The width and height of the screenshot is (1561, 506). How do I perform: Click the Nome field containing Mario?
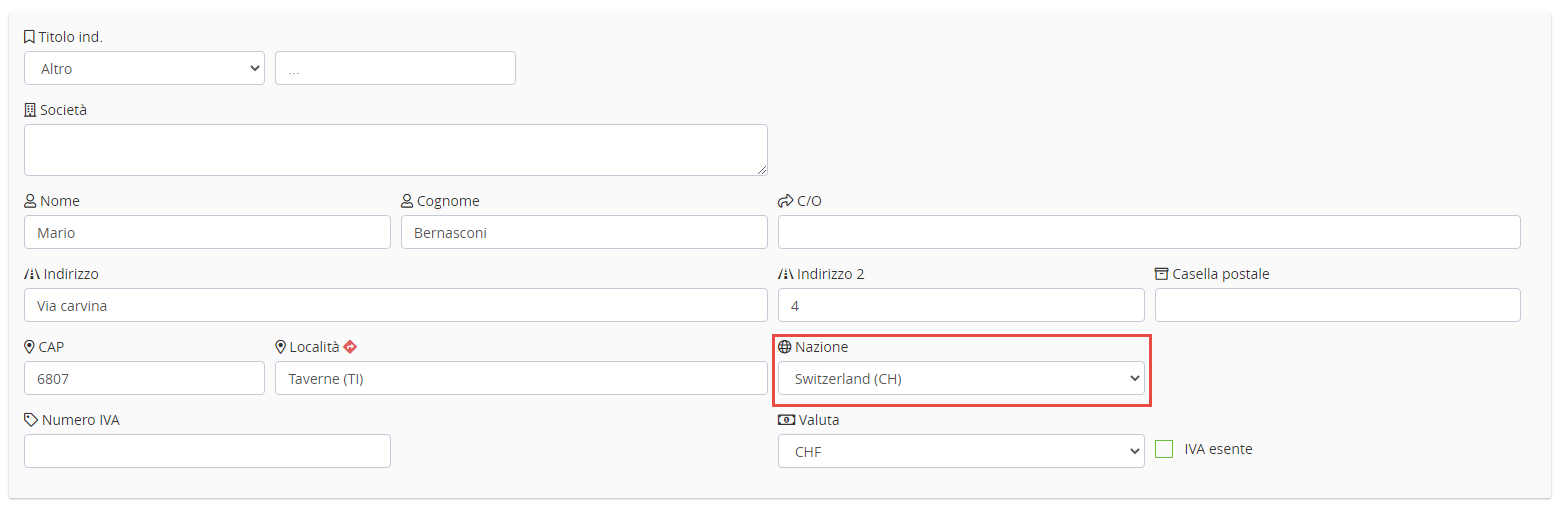point(207,233)
